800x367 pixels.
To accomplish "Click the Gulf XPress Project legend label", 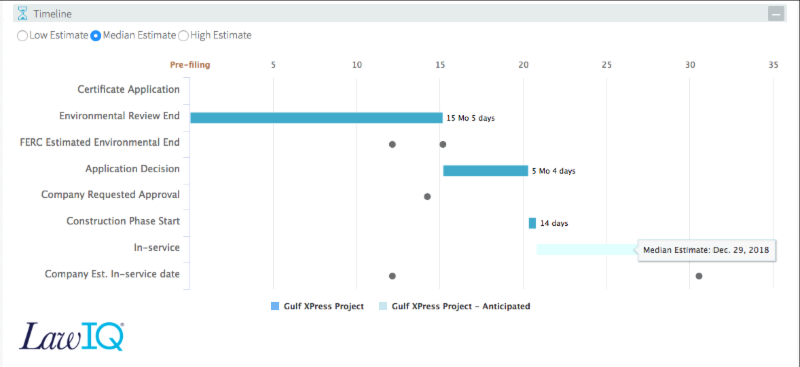I will click(323, 306).
